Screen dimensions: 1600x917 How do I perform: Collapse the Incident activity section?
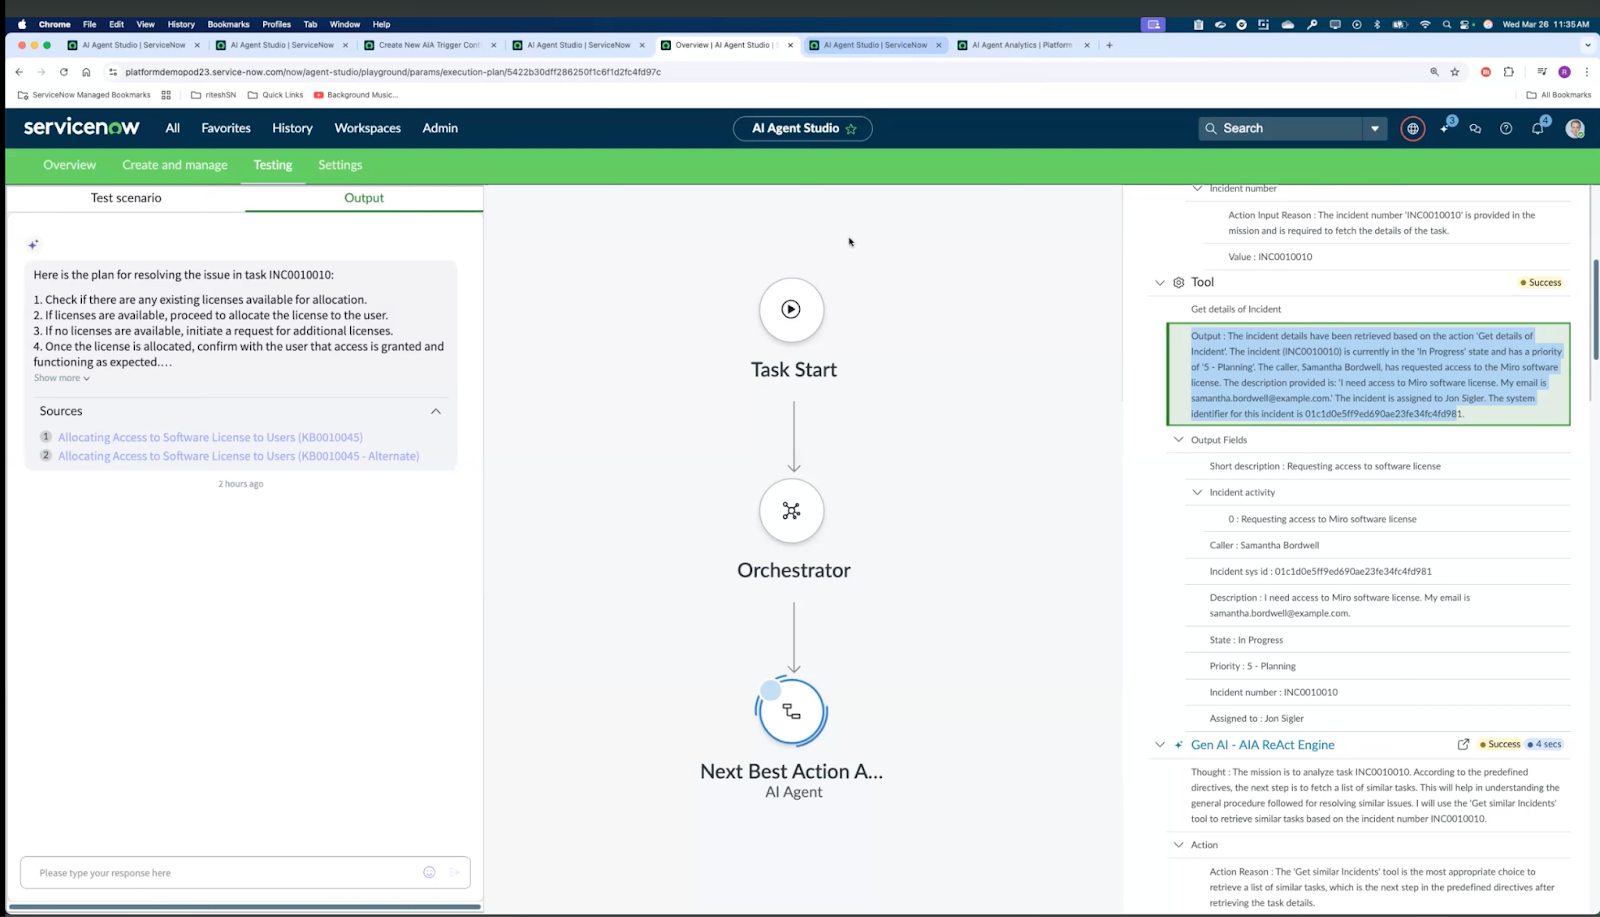point(1197,492)
